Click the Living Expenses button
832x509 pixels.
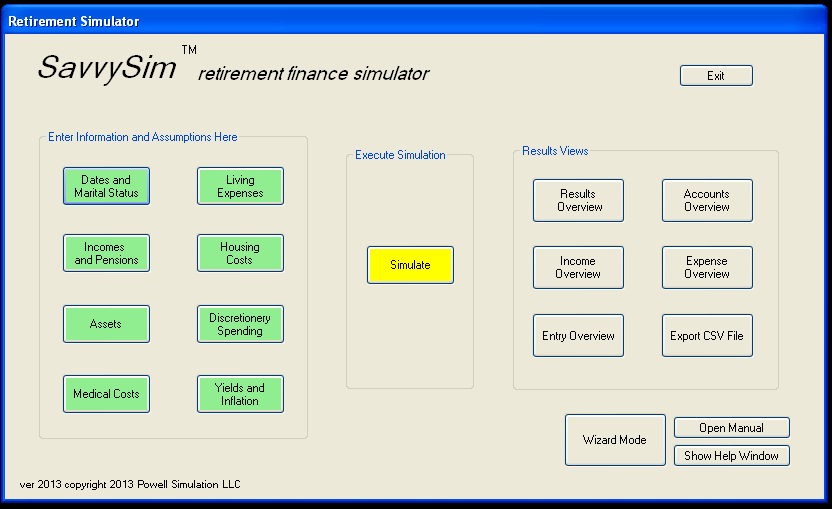click(240, 186)
